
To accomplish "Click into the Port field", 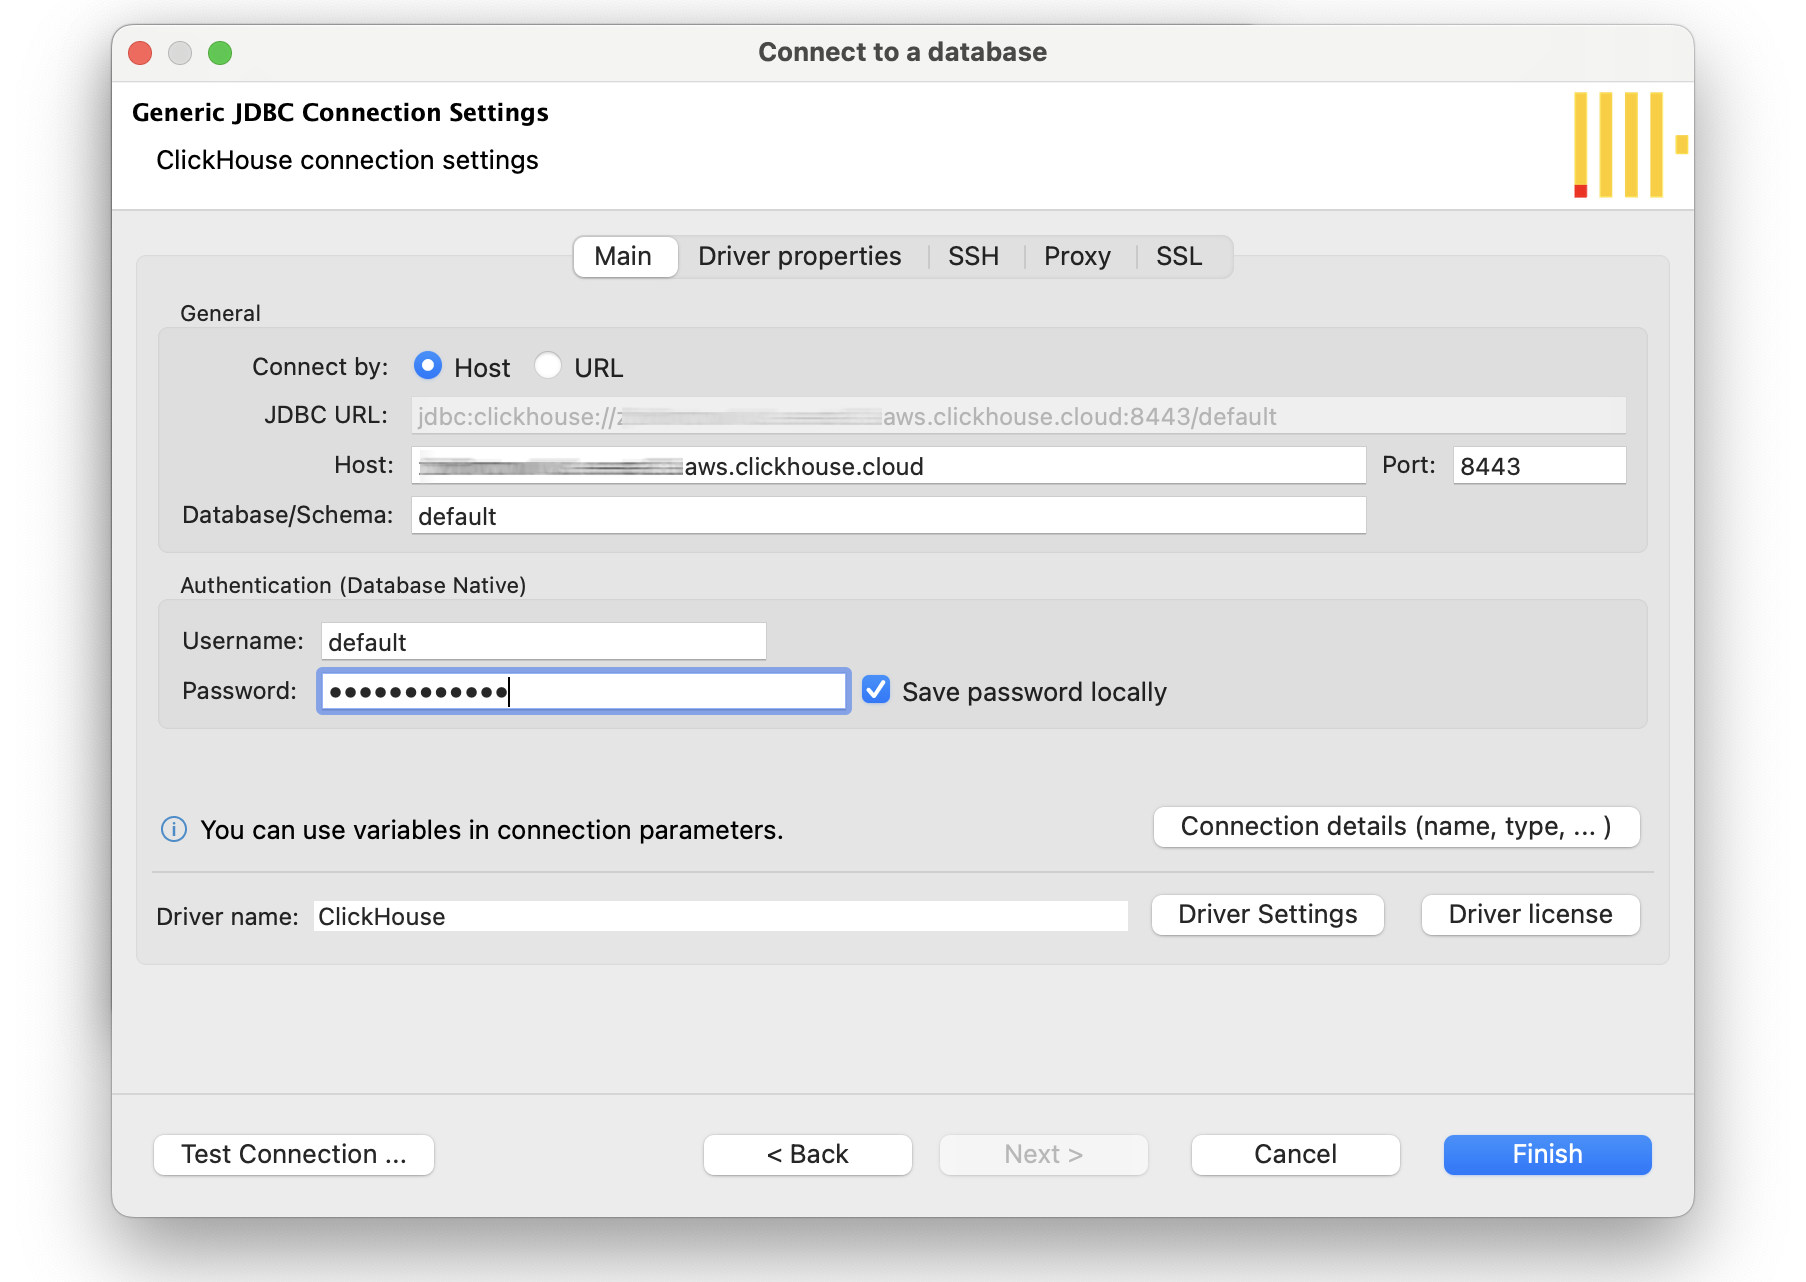I will [x=1539, y=466].
